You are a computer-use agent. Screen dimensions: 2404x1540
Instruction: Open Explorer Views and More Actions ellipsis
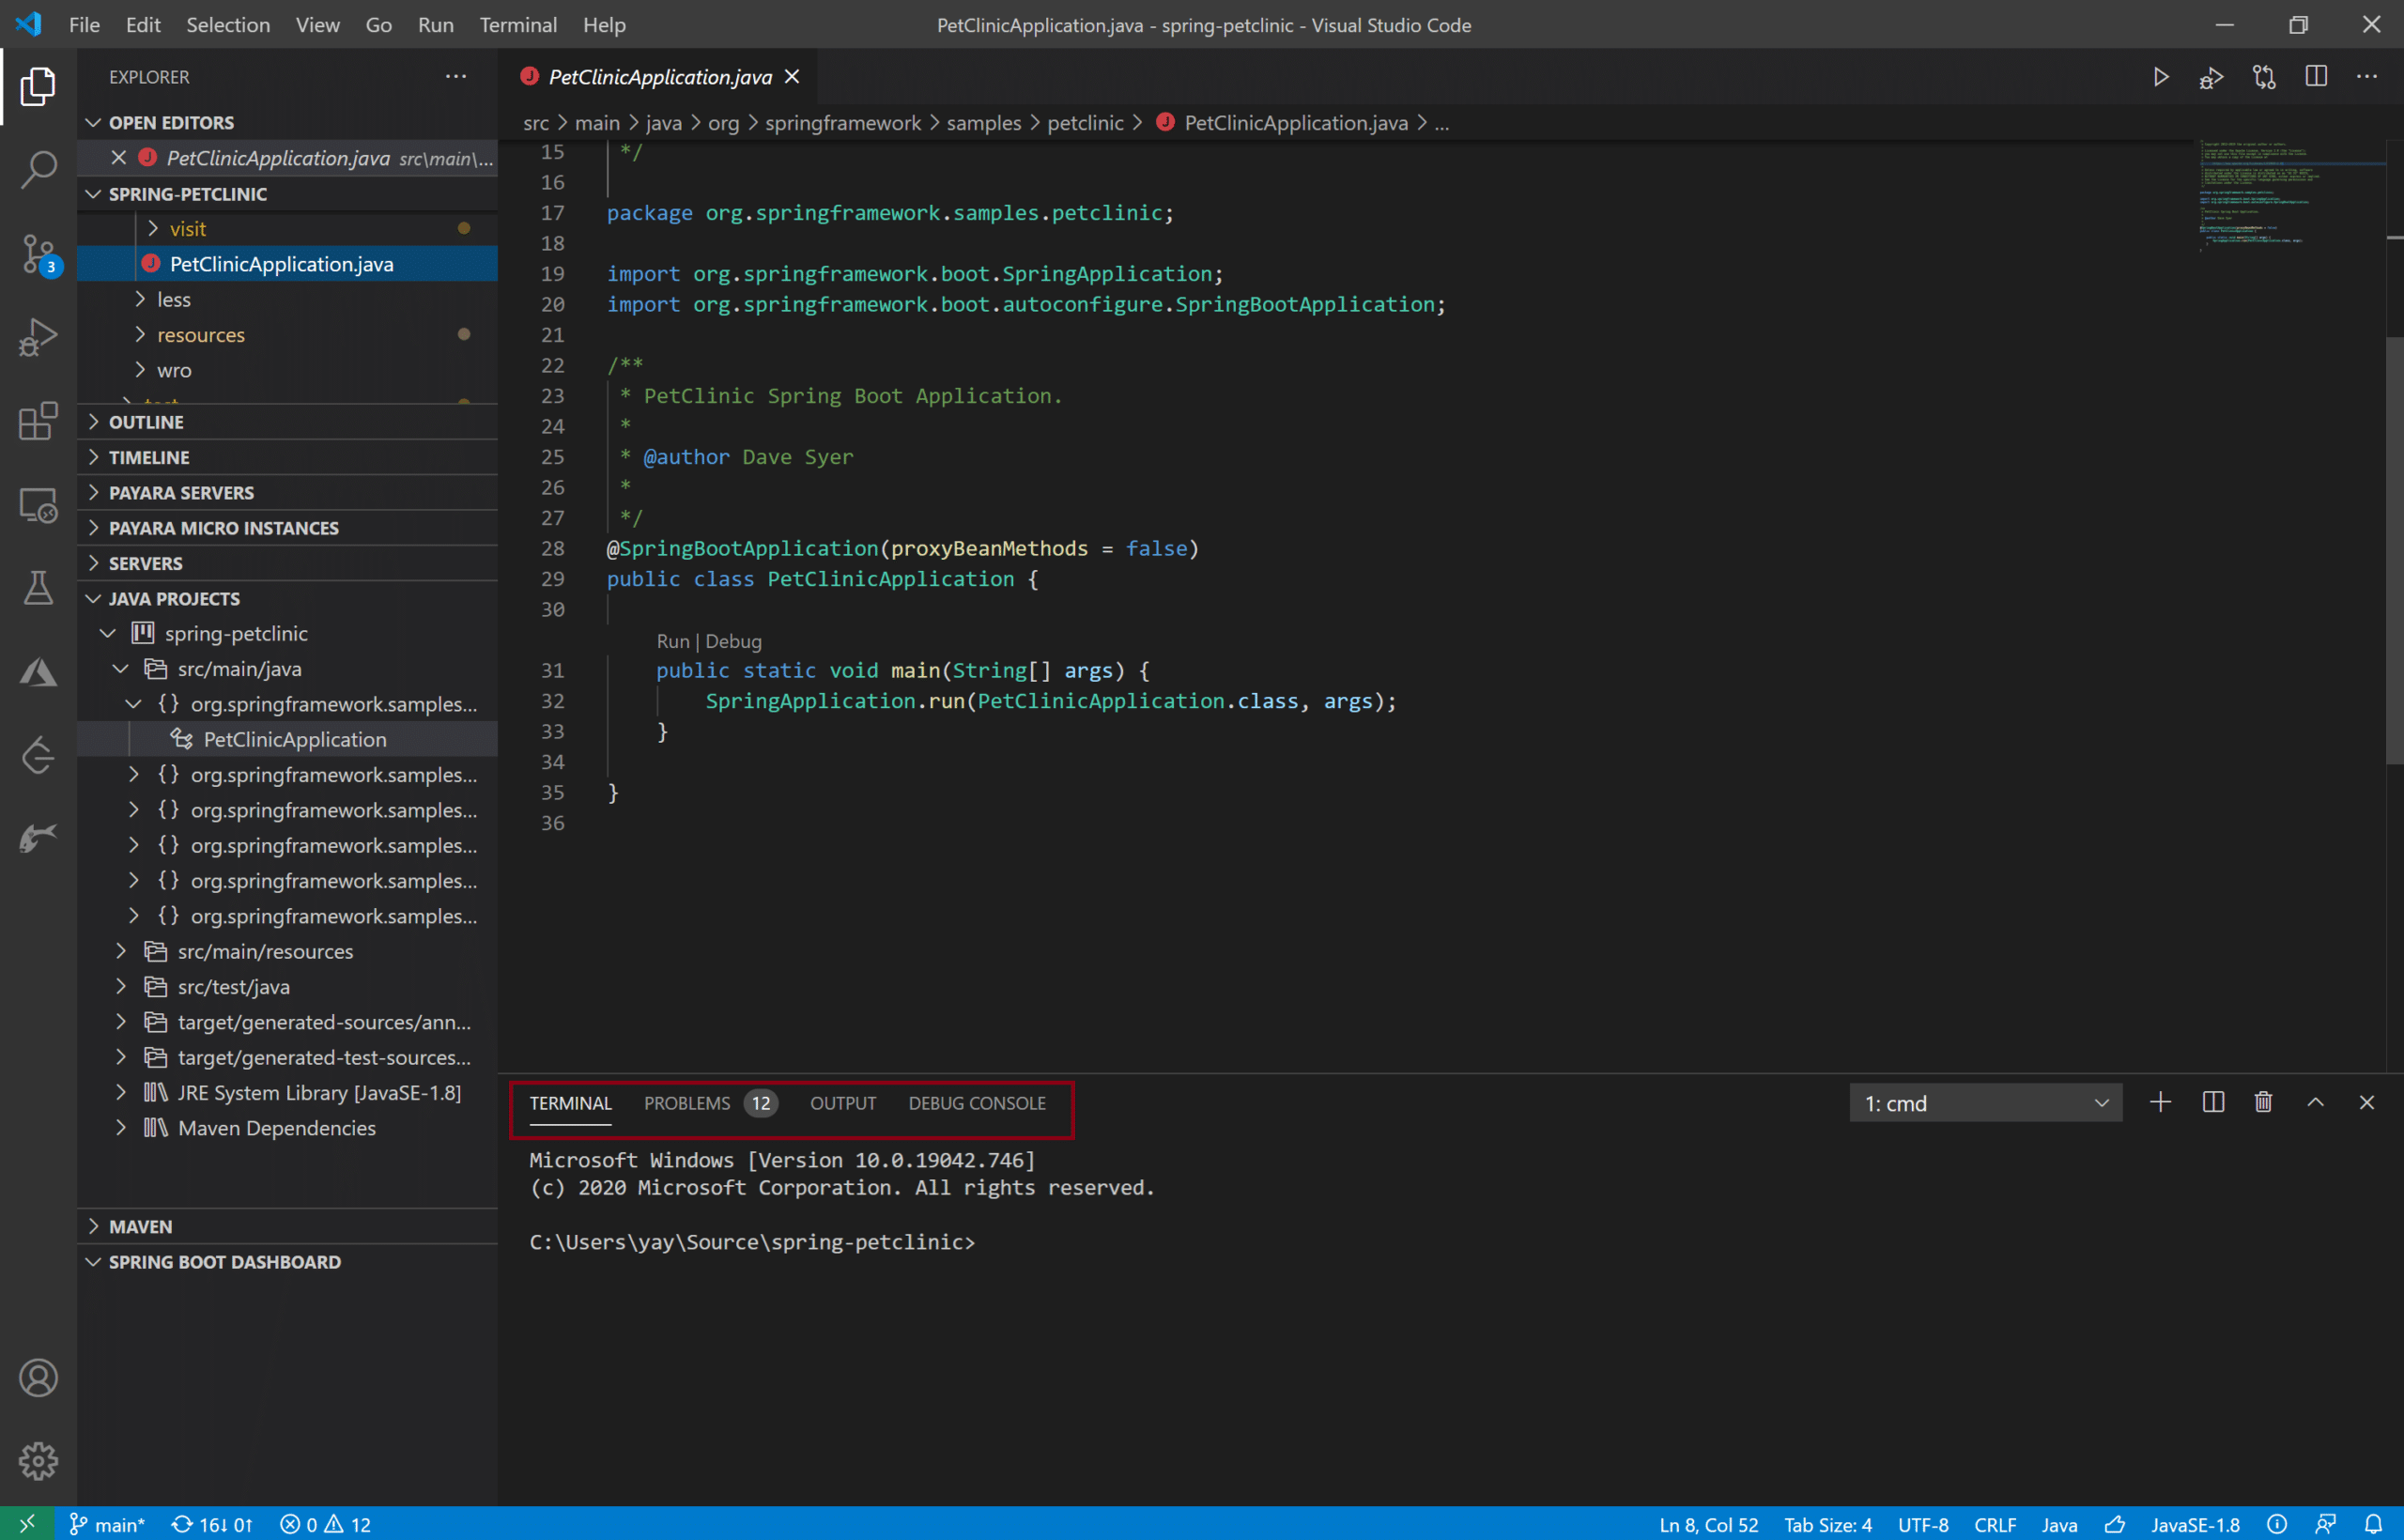pos(456,76)
